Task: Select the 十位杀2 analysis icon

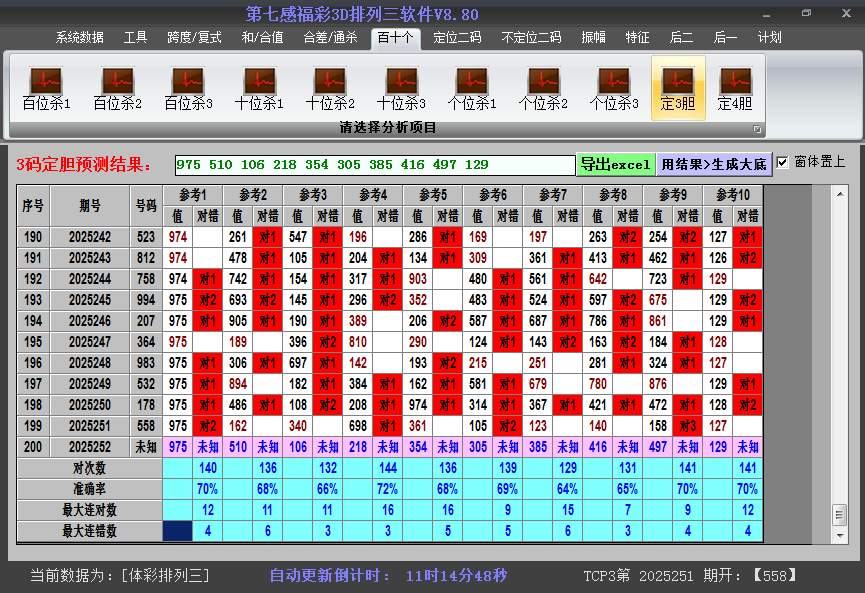Action: pos(330,88)
